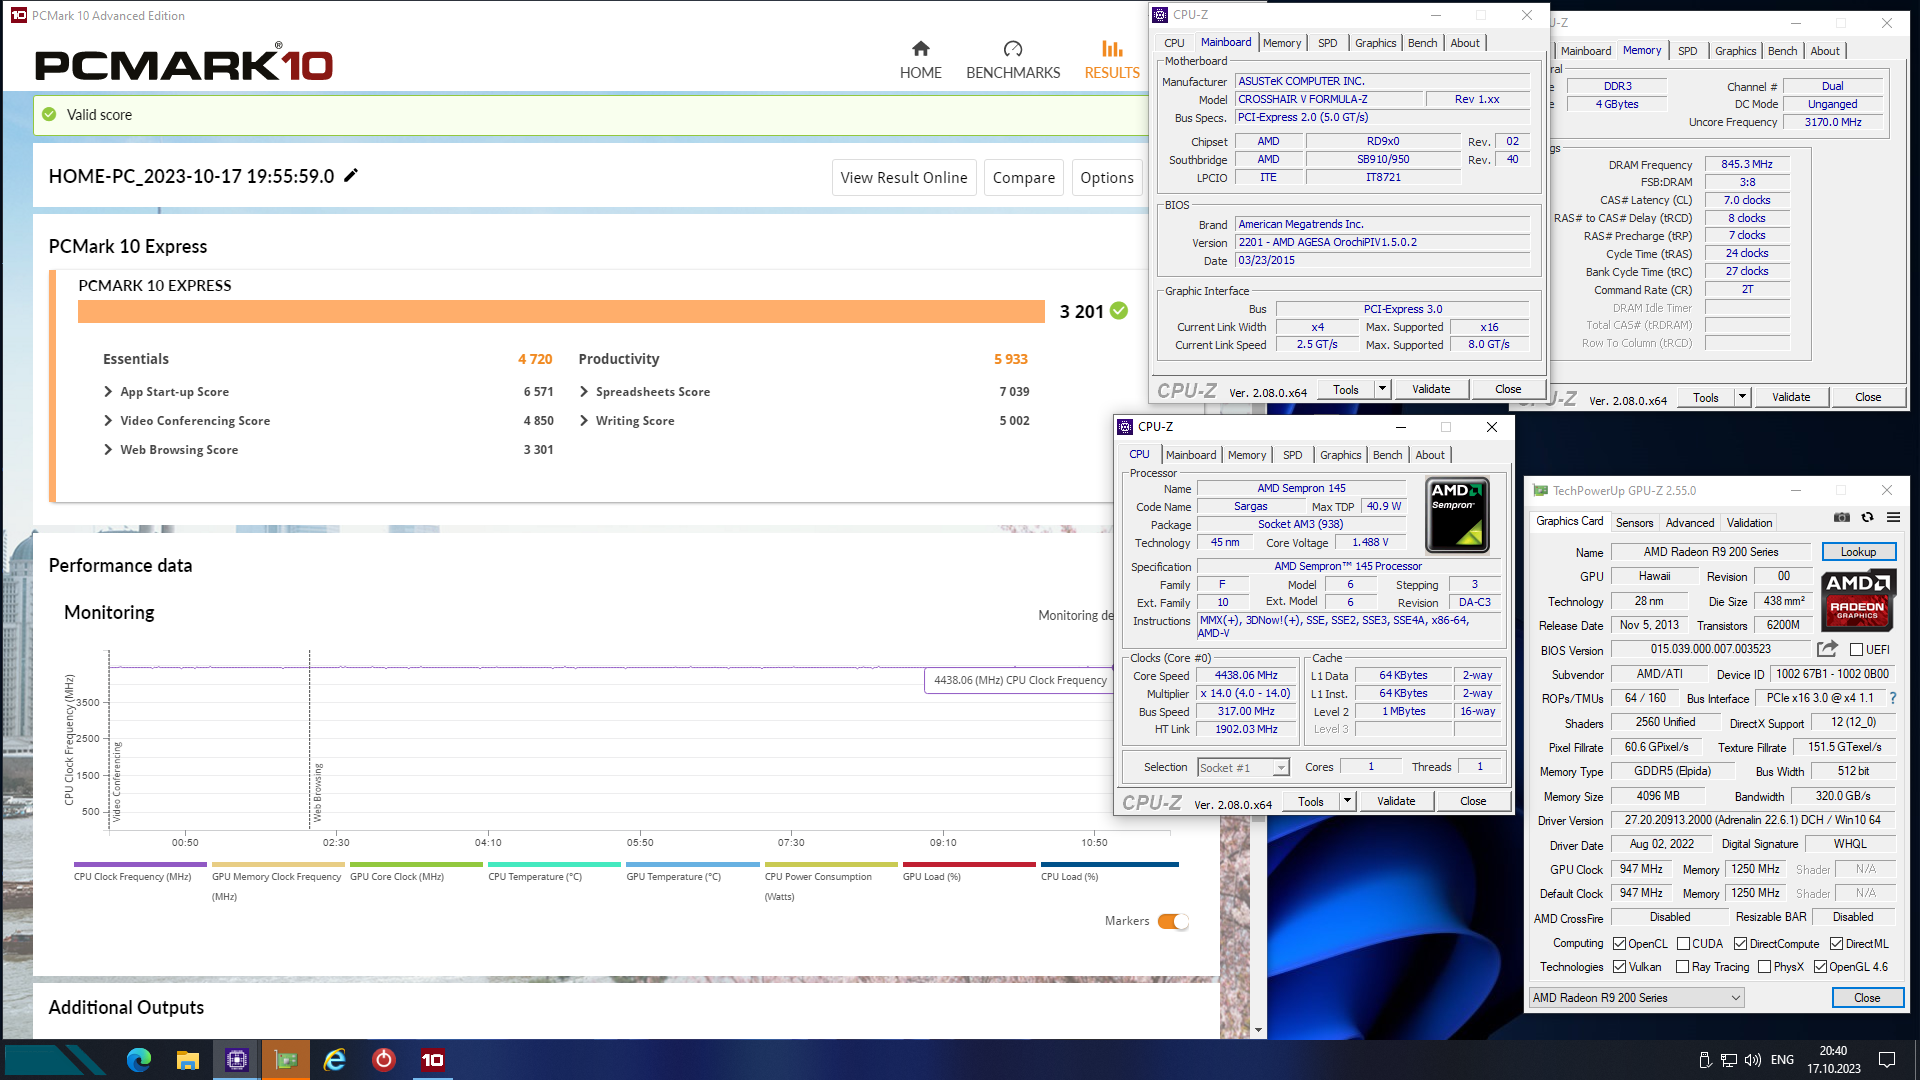Refresh GPU-Z data with refresh icon
1920x1080 pixels.
click(x=1867, y=517)
